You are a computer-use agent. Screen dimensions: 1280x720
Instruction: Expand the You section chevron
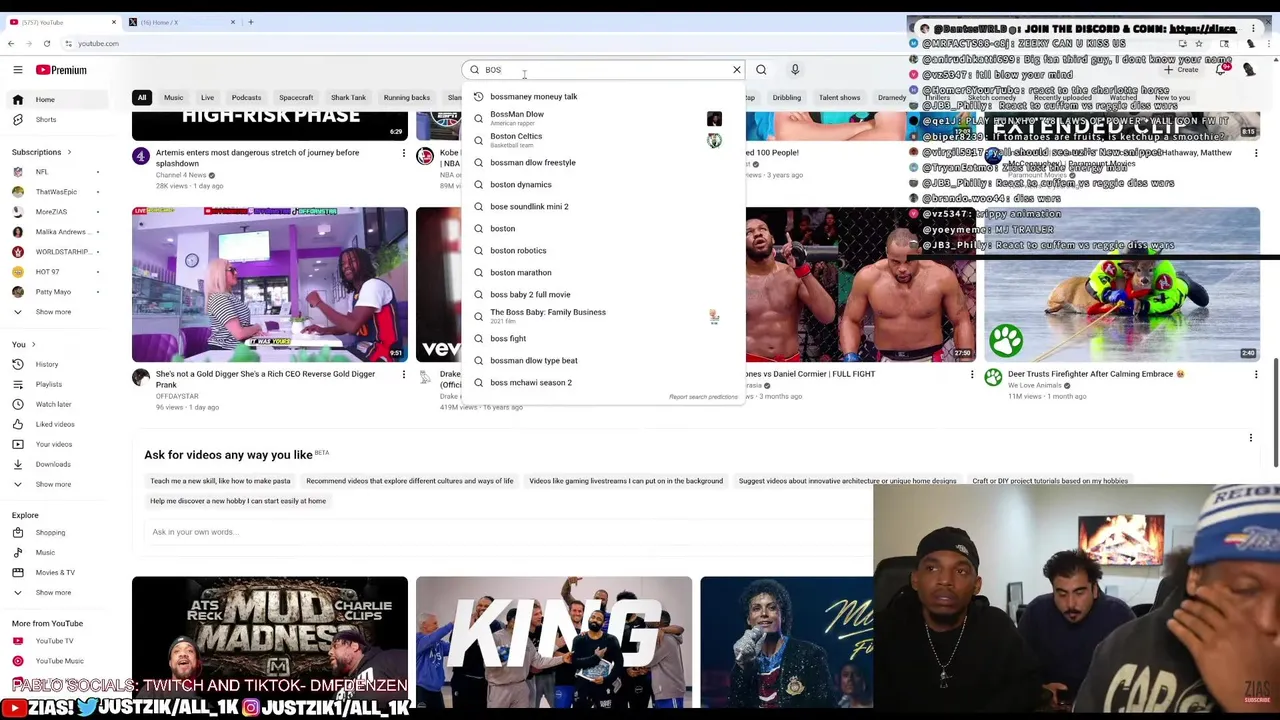point(32,344)
